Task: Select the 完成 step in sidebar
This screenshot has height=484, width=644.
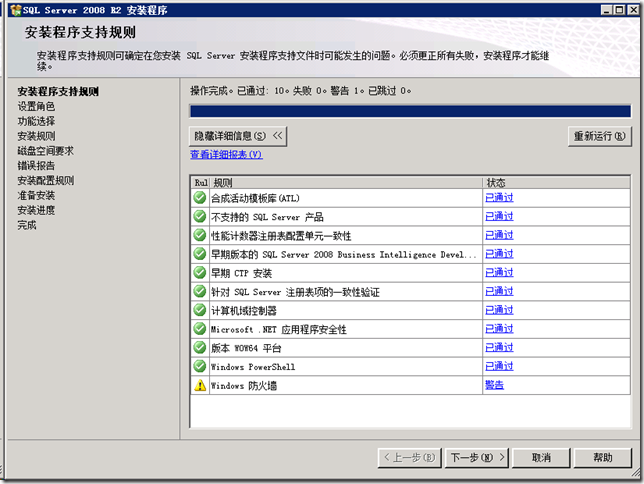Action: [27, 225]
